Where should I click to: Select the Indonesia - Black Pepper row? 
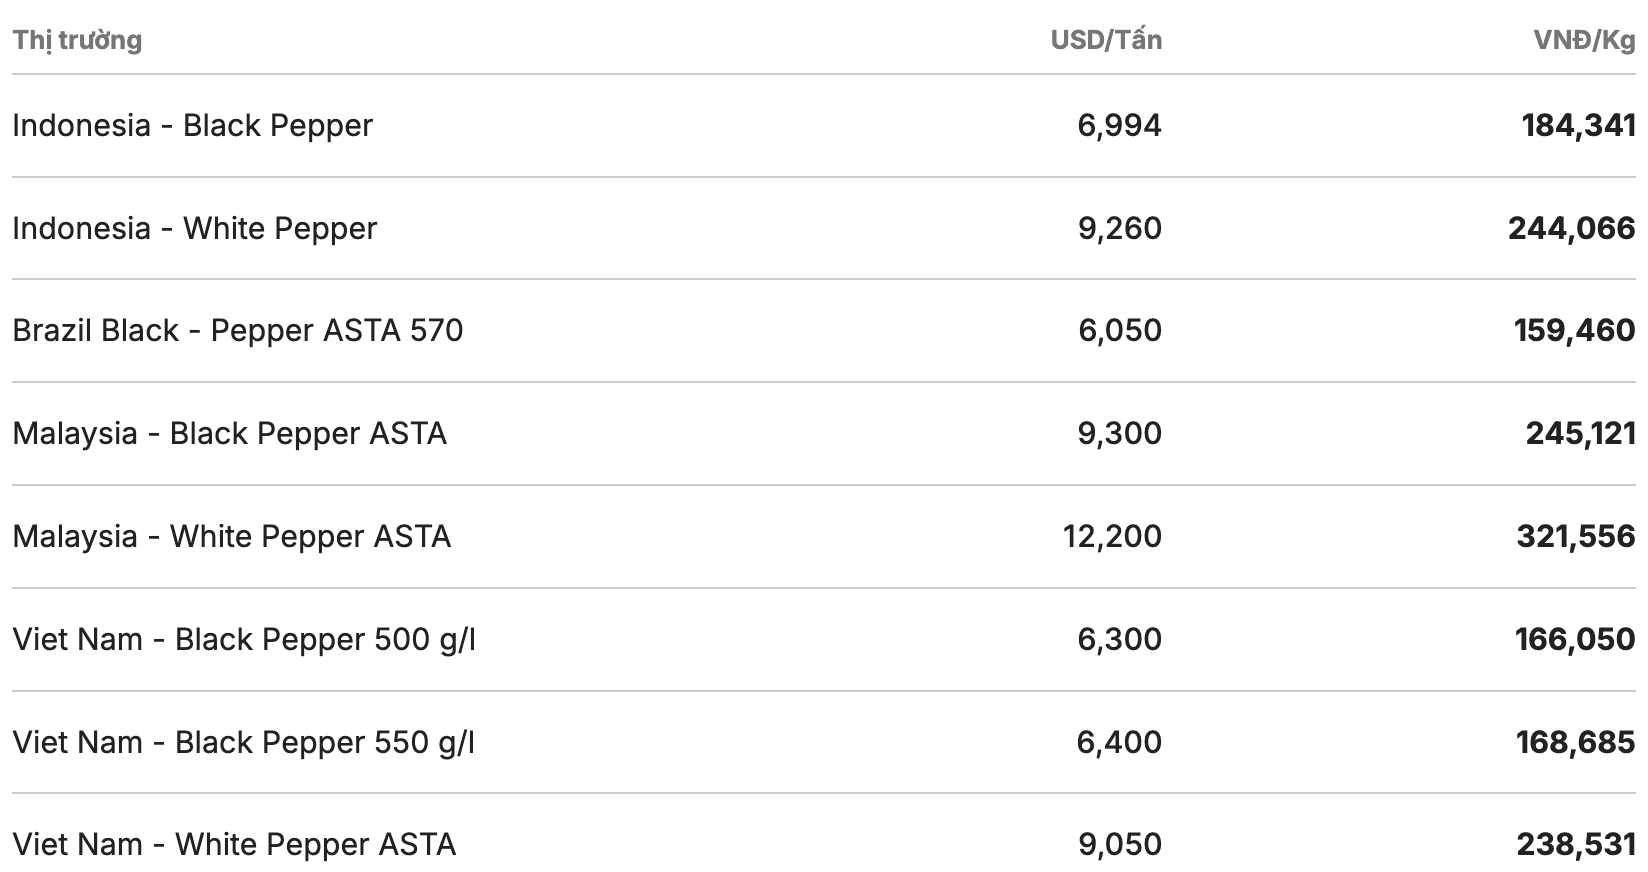pos(192,126)
